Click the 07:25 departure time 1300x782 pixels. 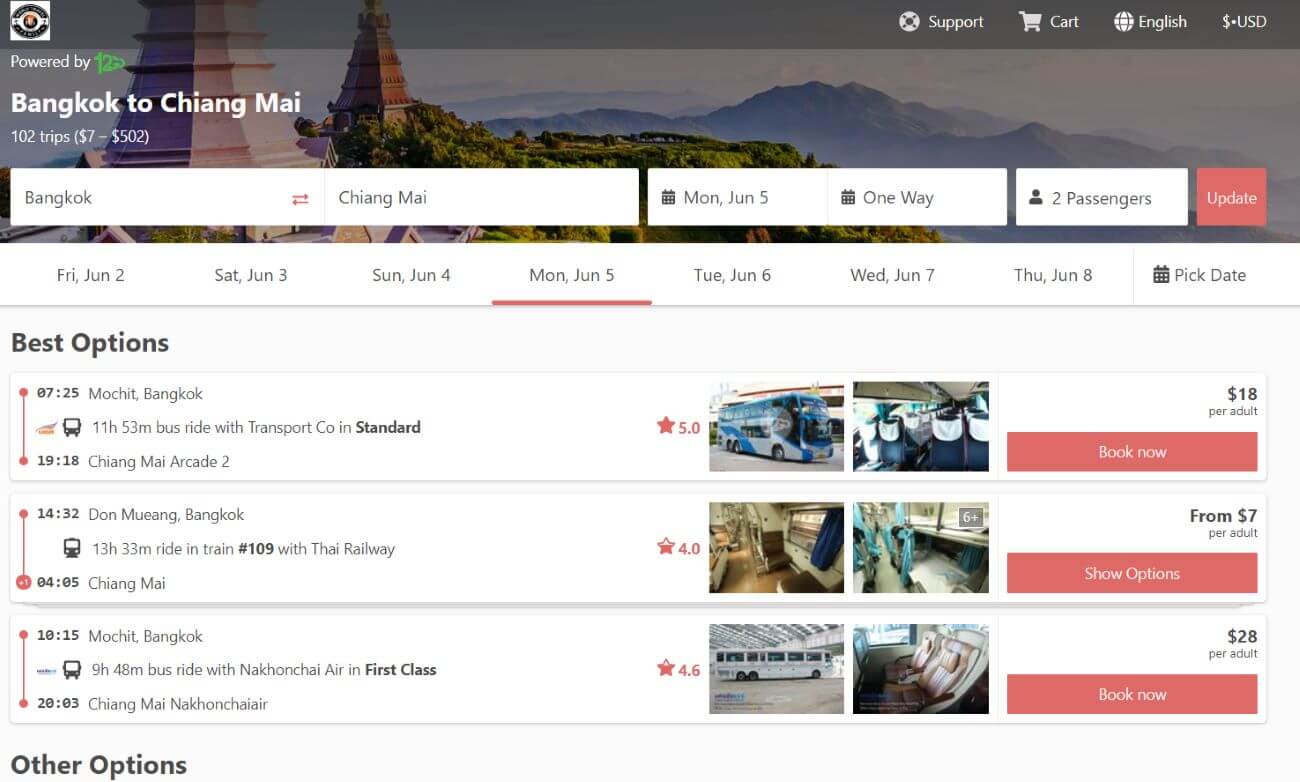click(x=57, y=393)
